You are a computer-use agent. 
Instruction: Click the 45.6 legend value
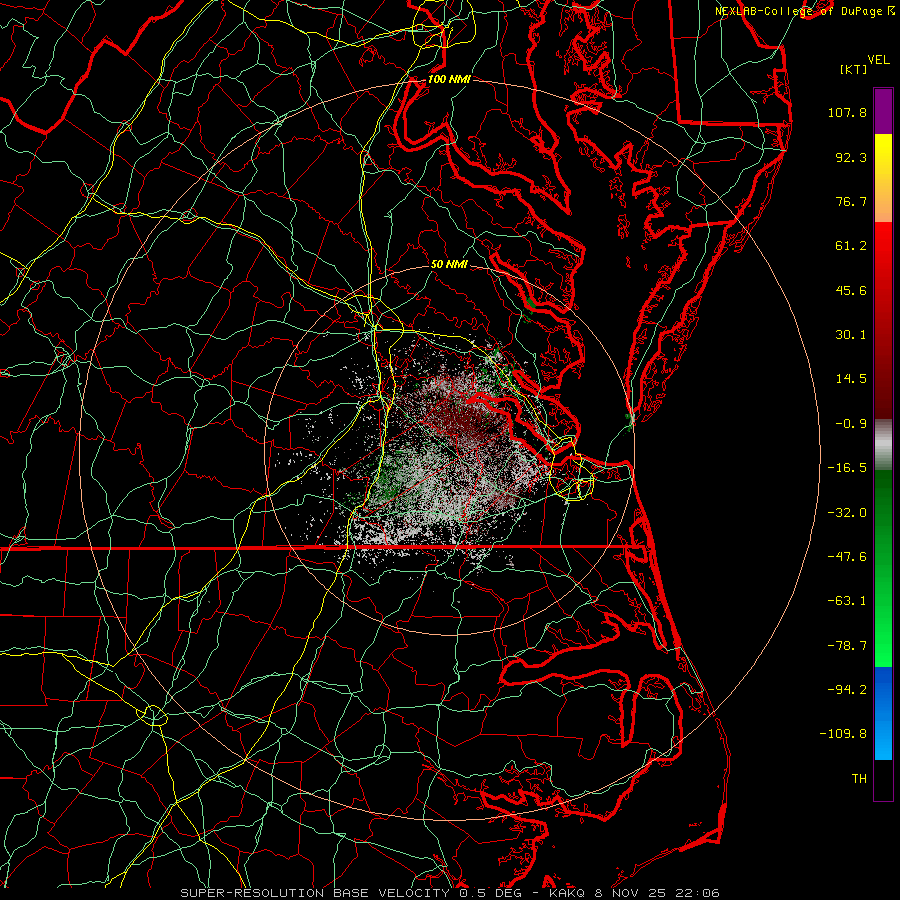(x=851, y=290)
